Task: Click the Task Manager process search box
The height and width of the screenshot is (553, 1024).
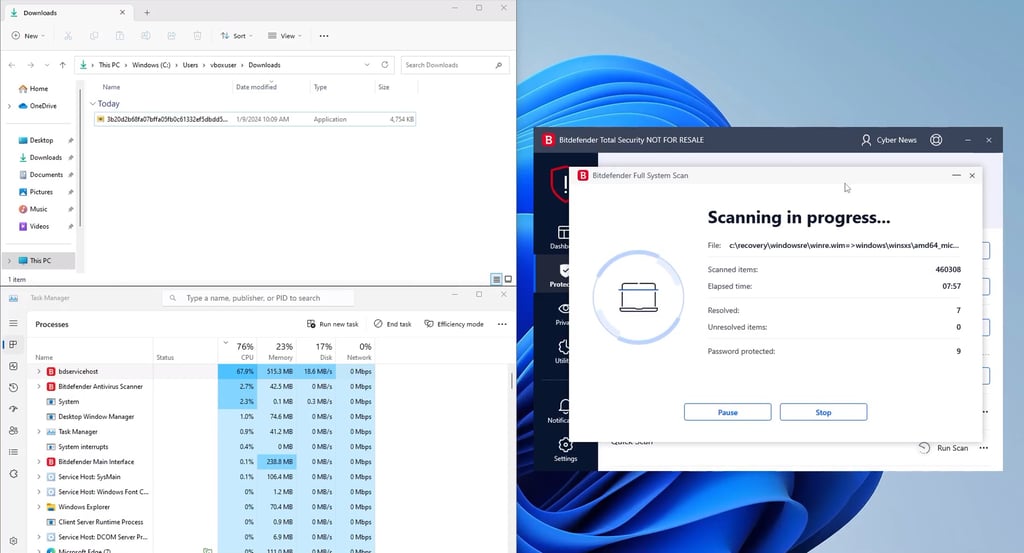Action: click(258, 298)
